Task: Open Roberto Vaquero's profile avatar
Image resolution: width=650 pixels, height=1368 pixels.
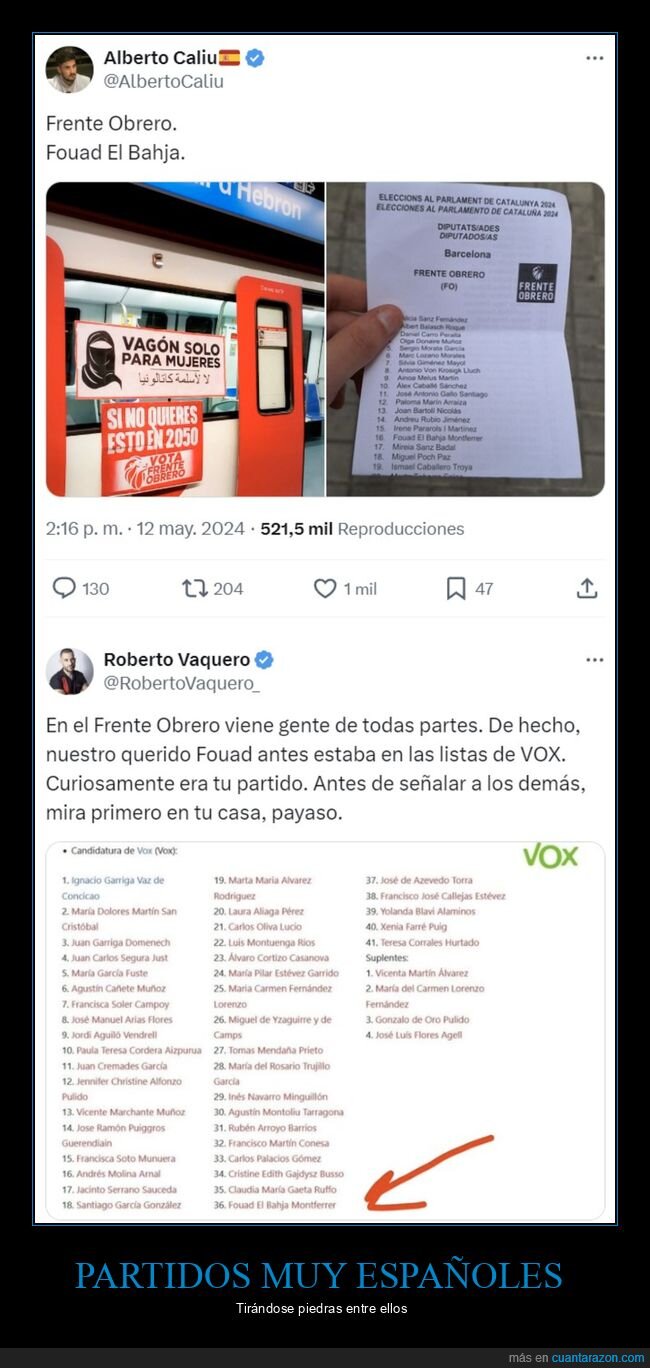Action: 69,671
